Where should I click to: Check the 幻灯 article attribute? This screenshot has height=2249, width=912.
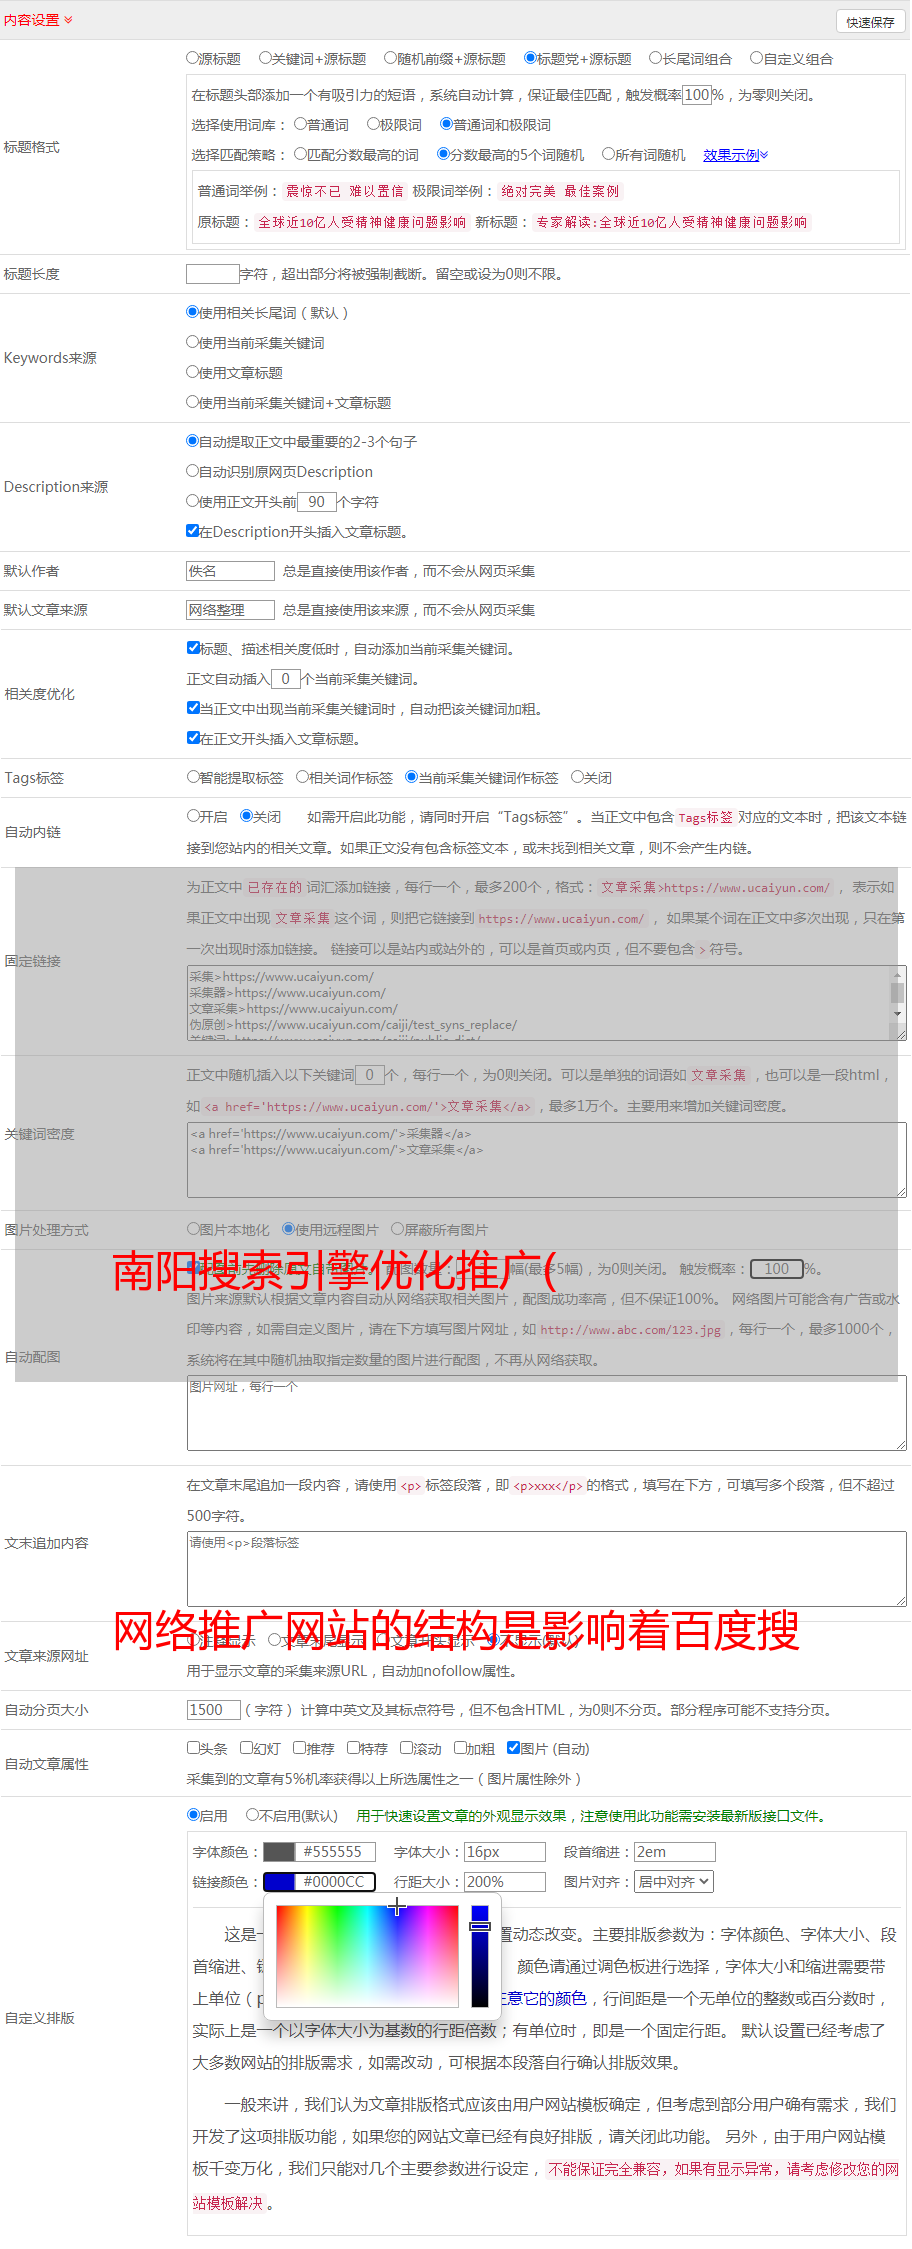(247, 1748)
